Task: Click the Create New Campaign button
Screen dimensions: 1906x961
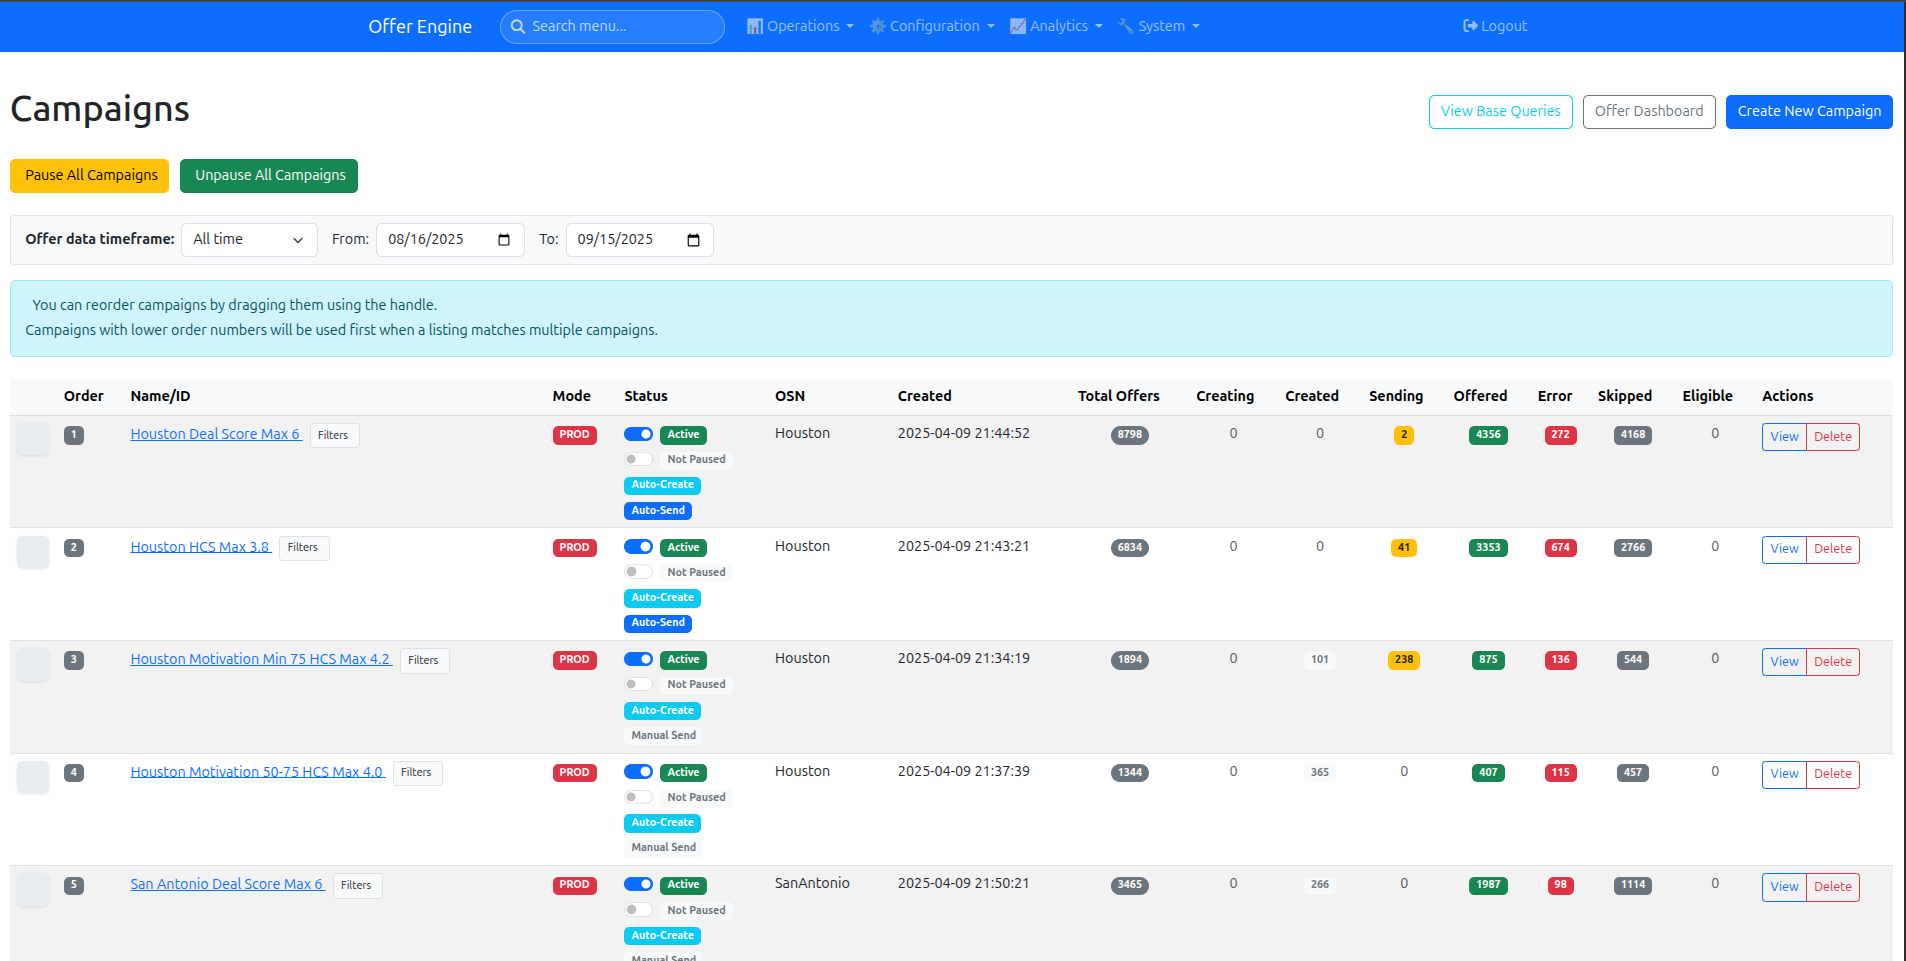Action: coord(1808,111)
